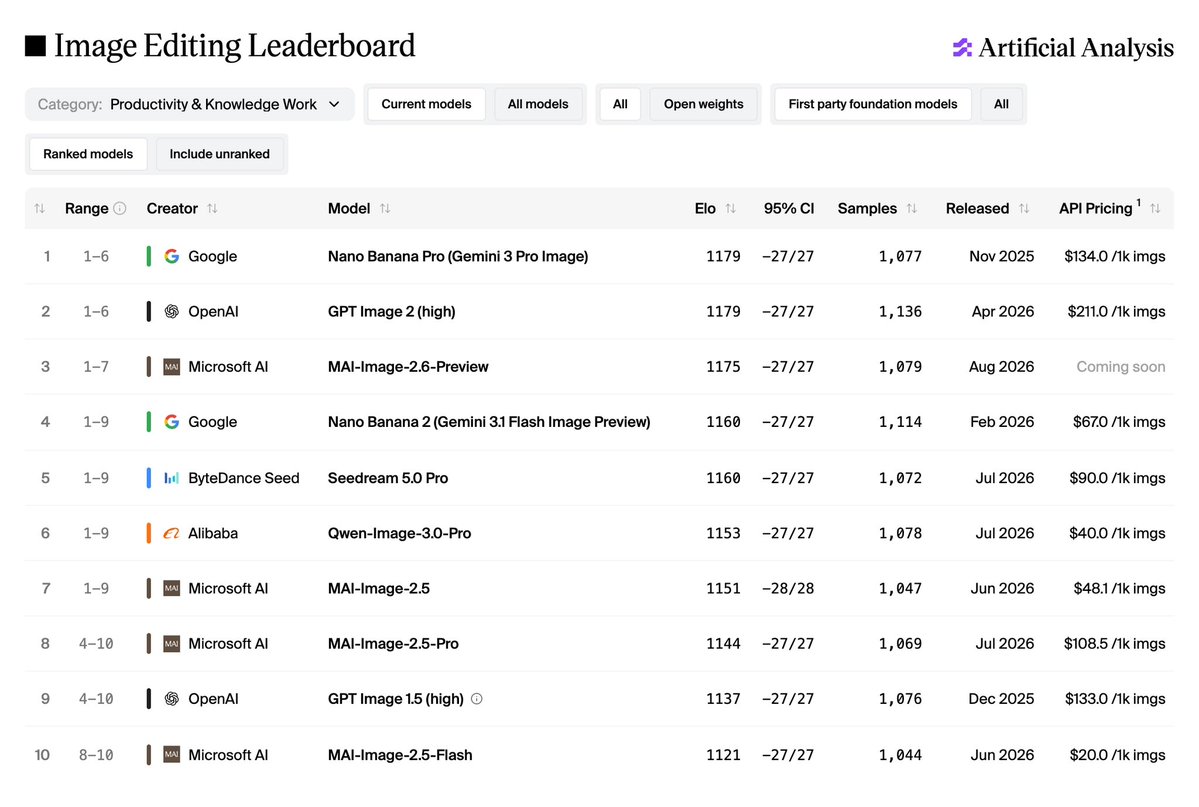The height and width of the screenshot is (807, 1199).
Task: Sort table by API Pricing arrows
Action: point(1155,208)
